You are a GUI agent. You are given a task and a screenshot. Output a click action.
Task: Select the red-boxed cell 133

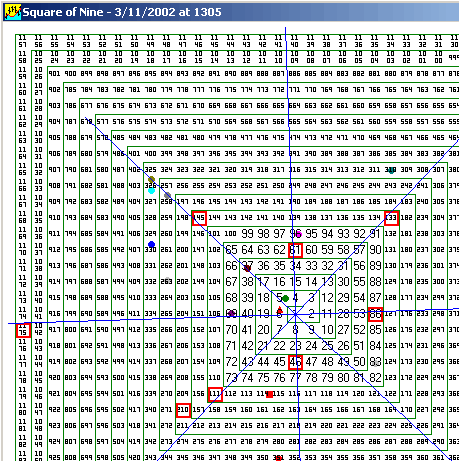pyautogui.click(x=391, y=218)
